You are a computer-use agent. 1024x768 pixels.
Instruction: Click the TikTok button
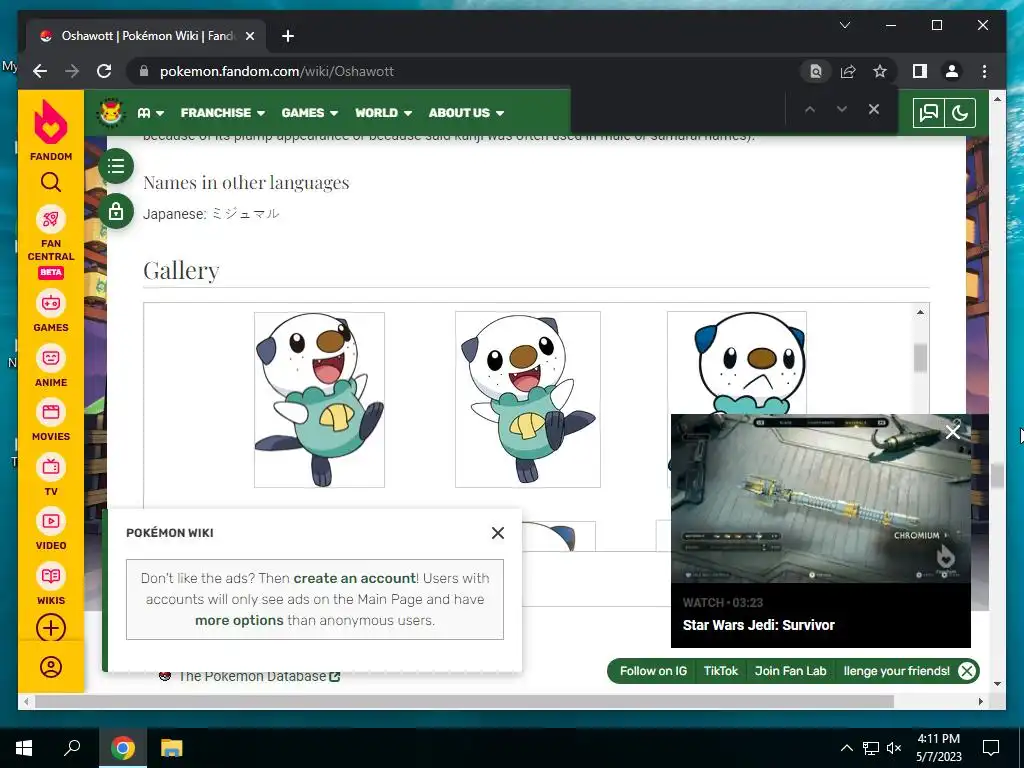[720, 671]
